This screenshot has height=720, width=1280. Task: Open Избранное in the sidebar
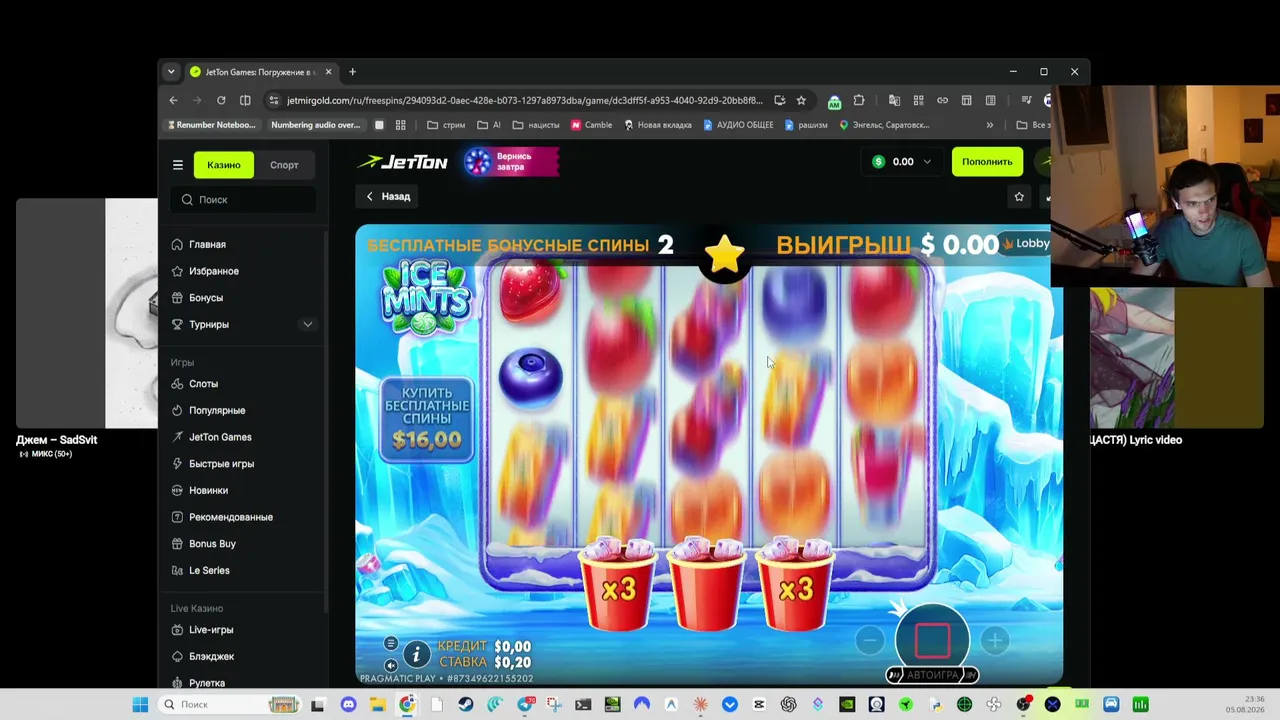[213, 271]
